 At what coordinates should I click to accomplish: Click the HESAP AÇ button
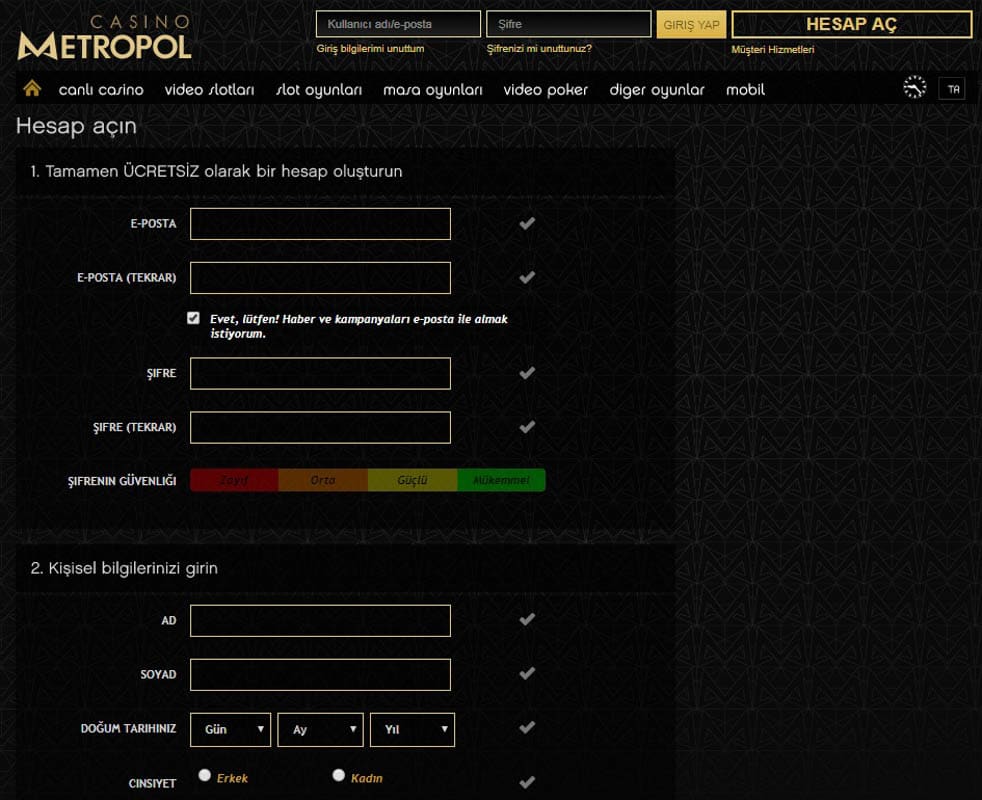tap(852, 24)
